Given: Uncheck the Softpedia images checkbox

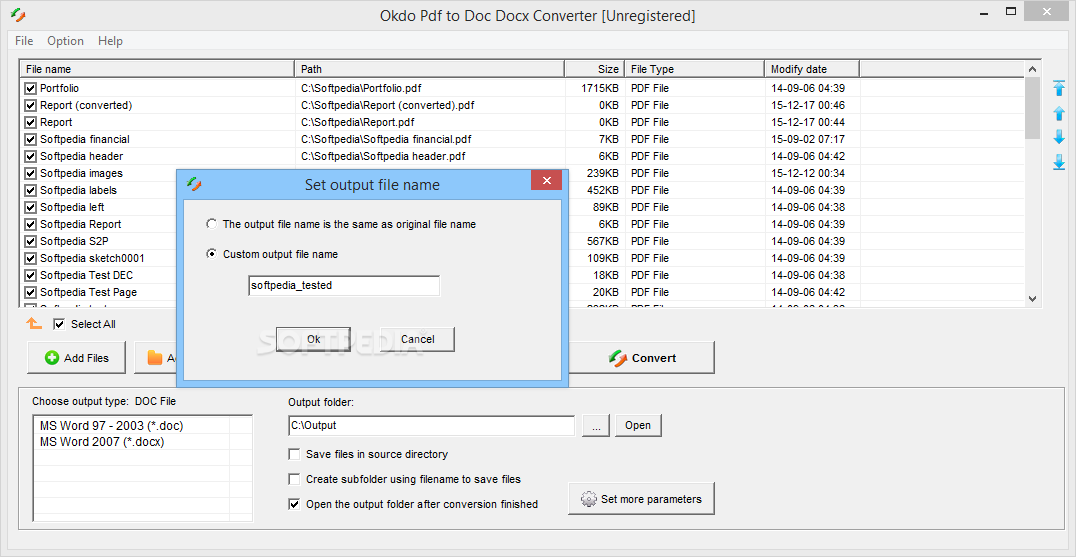Looking at the screenshot, I should [30, 174].
